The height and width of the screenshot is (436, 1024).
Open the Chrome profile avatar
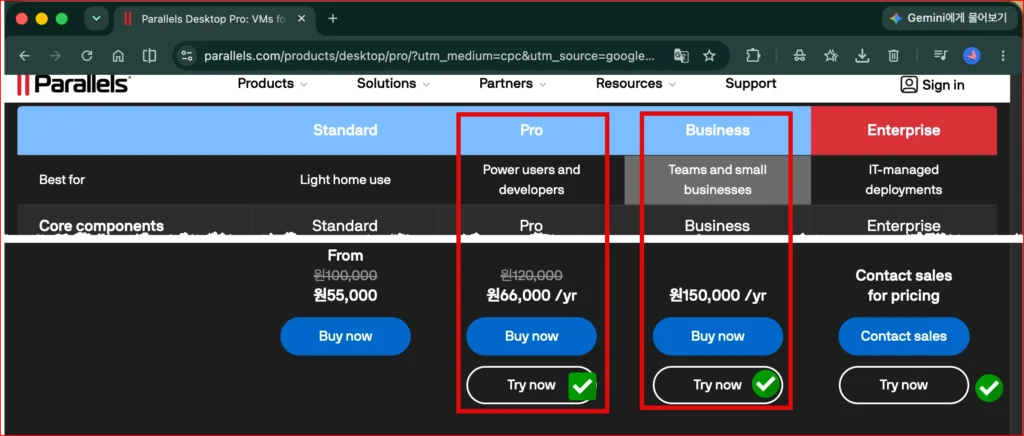pos(972,56)
